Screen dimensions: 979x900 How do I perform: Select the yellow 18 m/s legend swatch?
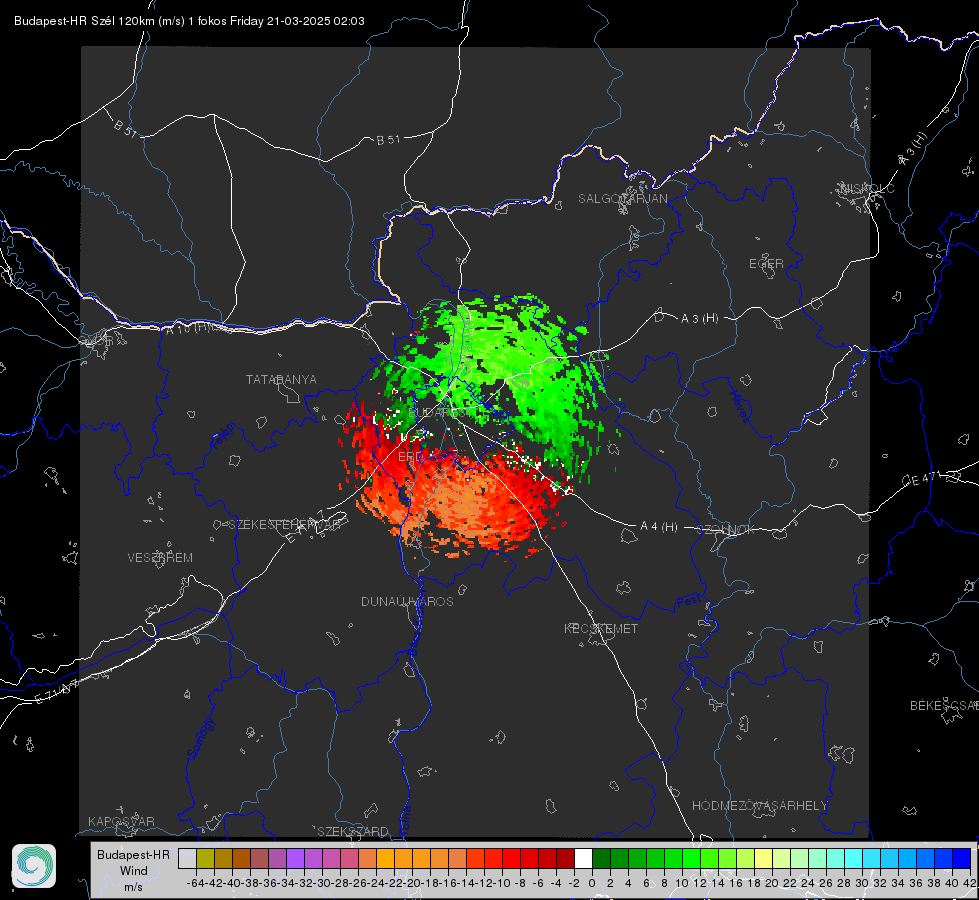coord(763,858)
